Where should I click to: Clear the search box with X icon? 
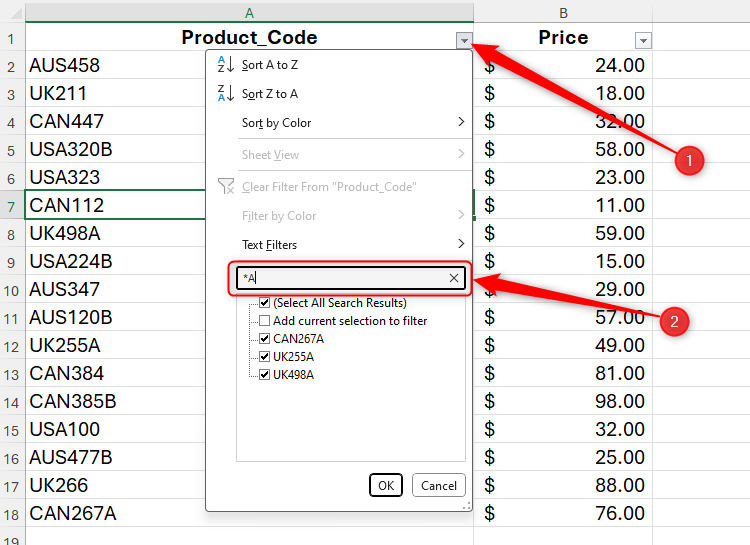tap(453, 279)
